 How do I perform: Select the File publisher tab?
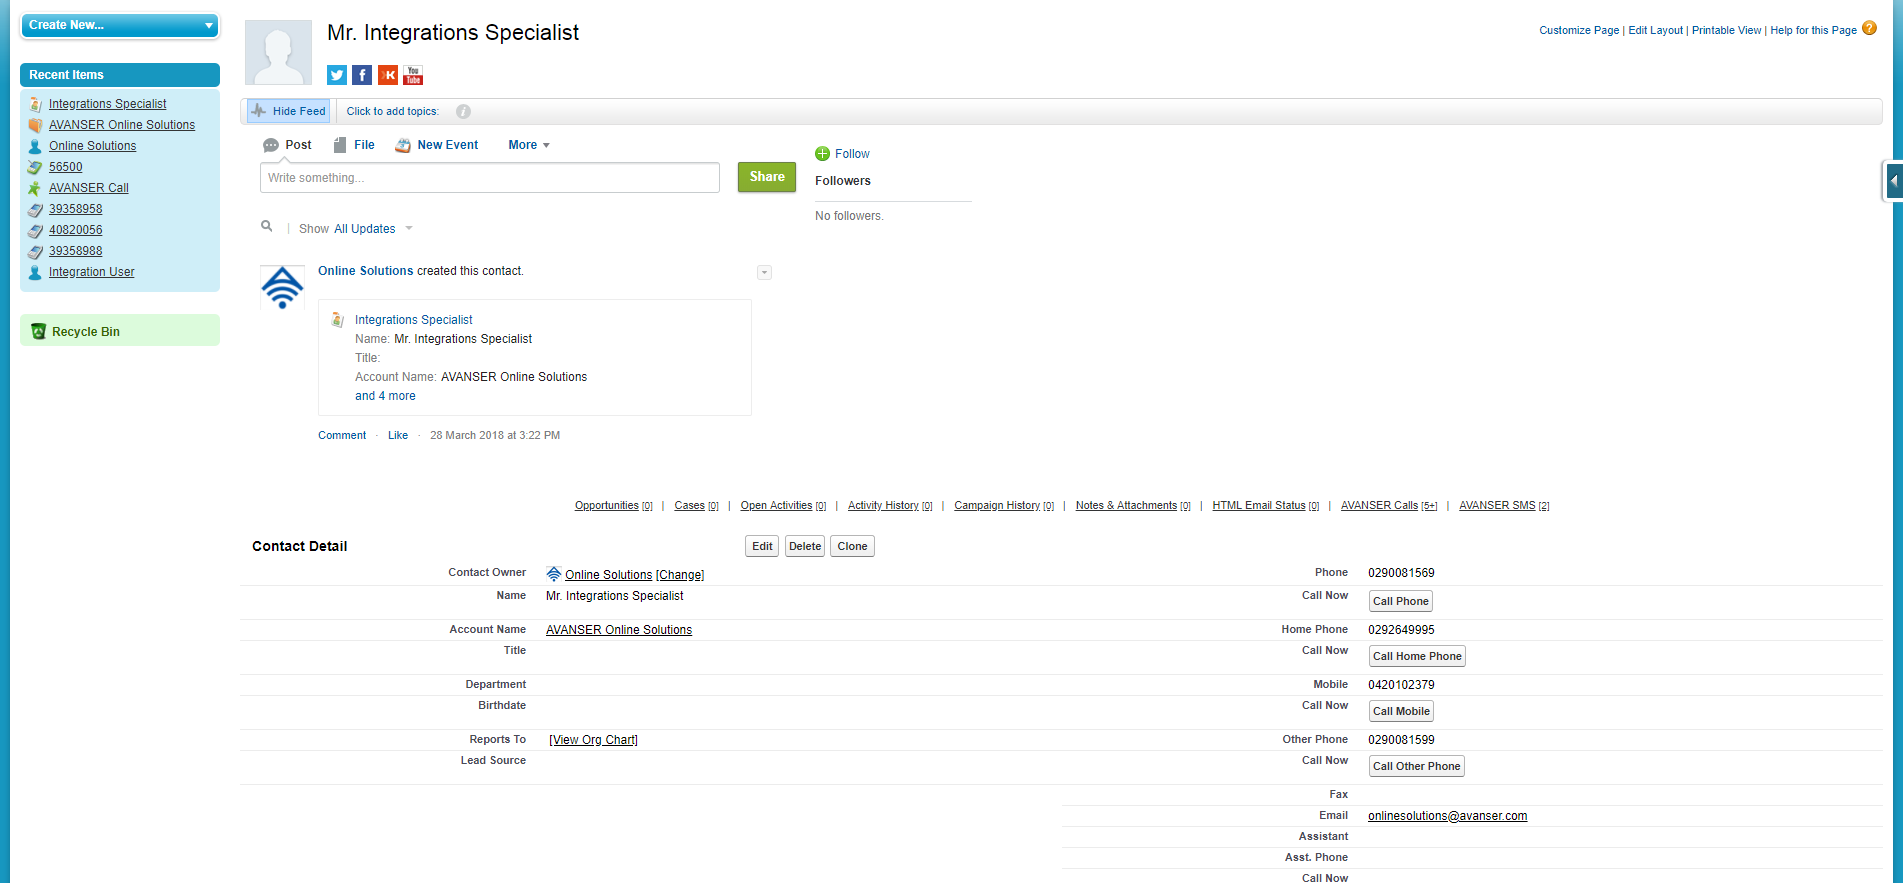pos(354,145)
